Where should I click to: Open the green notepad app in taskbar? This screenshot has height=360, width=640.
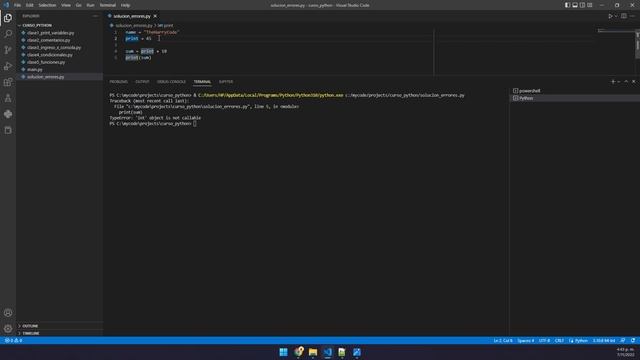(342, 352)
